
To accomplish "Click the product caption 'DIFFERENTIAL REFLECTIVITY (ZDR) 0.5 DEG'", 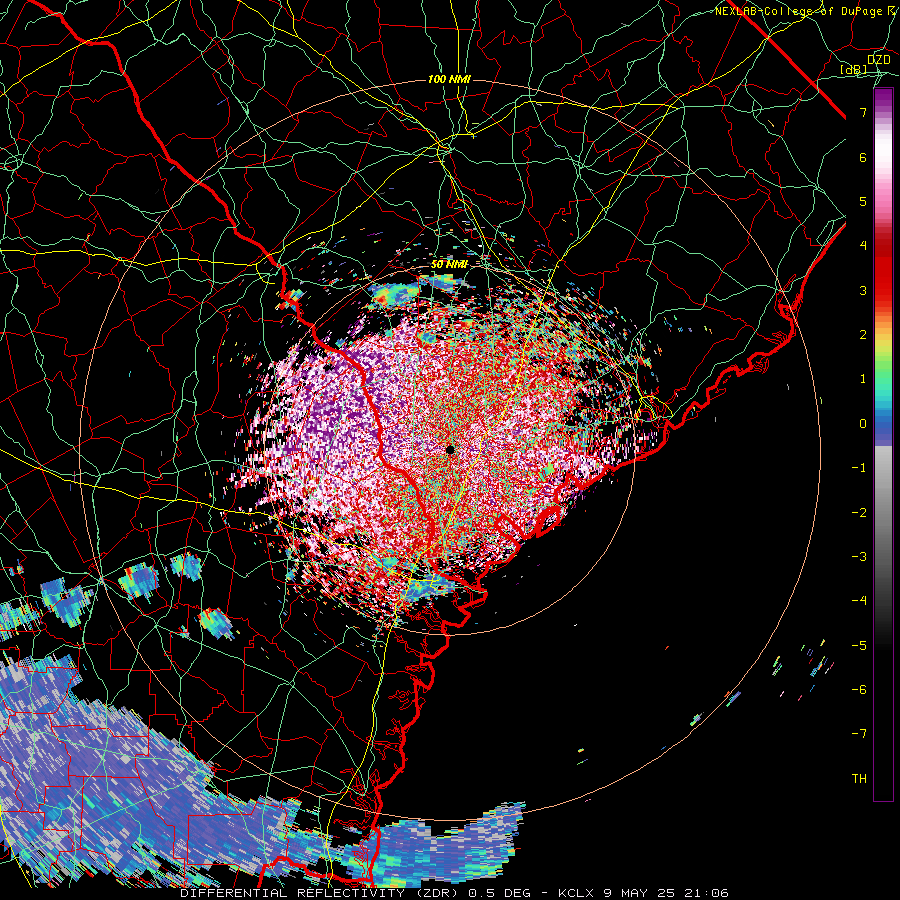I will click(x=355, y=893).
